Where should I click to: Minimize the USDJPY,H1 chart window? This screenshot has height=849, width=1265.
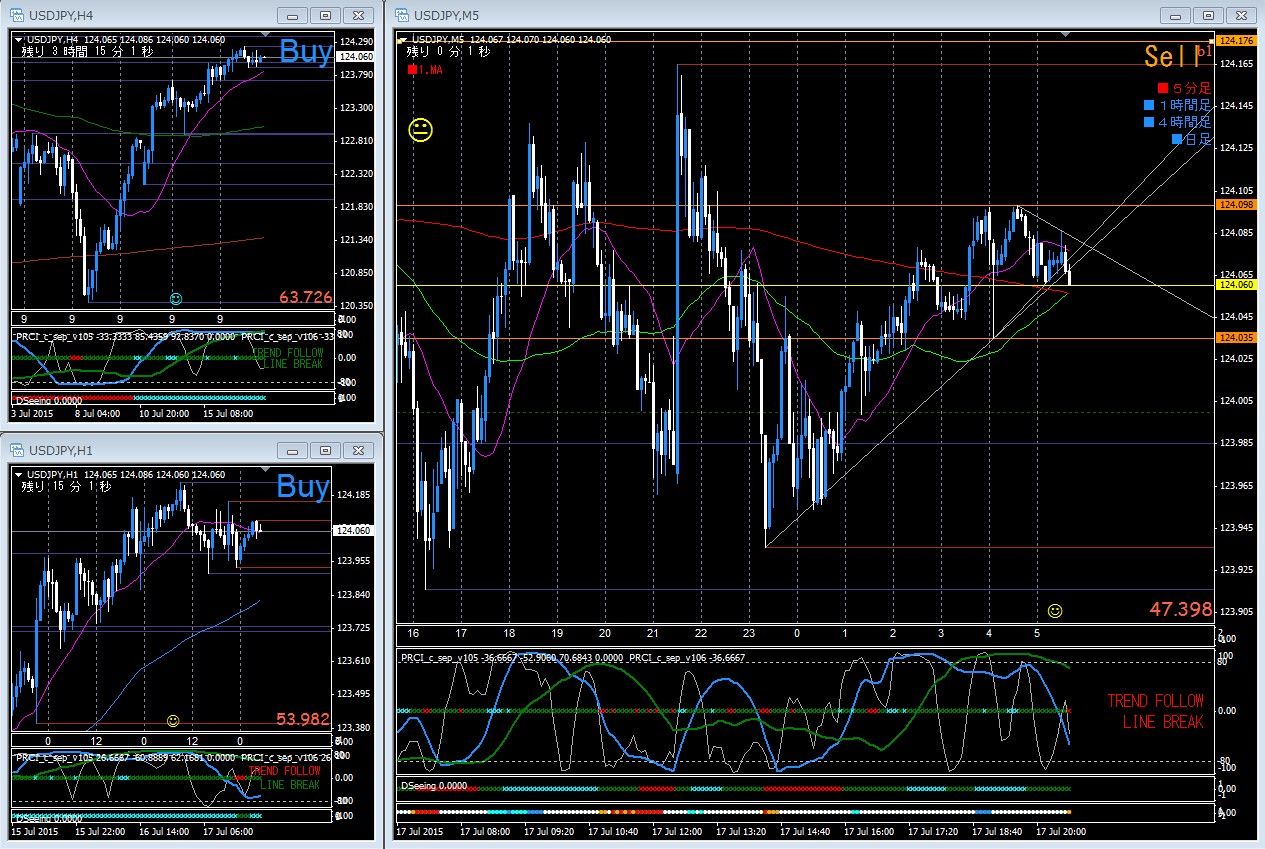(292, 449)
